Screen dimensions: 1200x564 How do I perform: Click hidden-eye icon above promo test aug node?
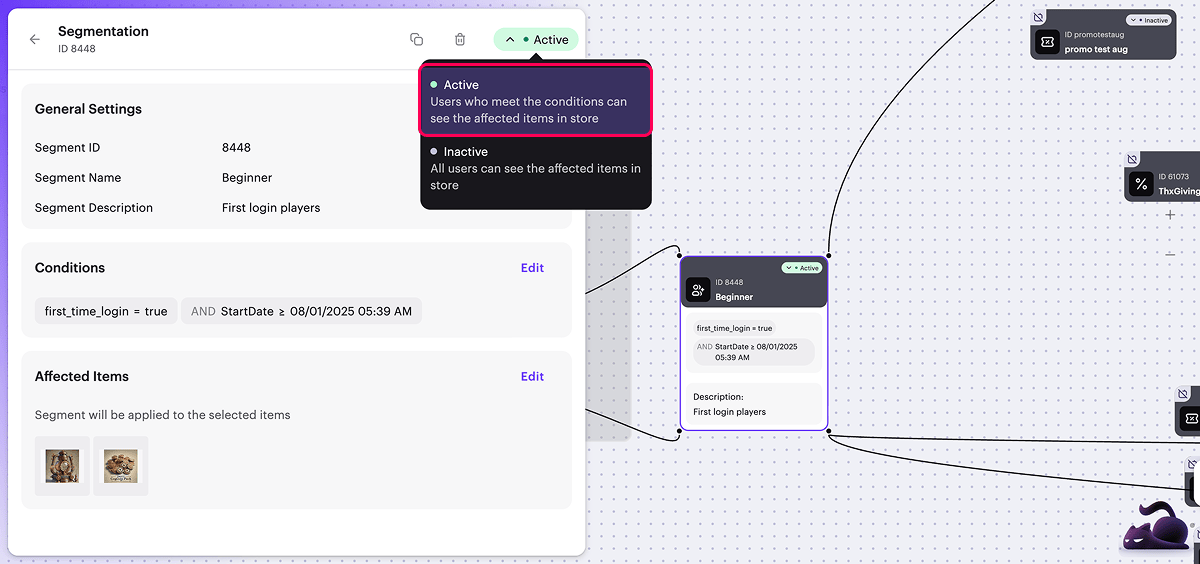coord(1039,18)
